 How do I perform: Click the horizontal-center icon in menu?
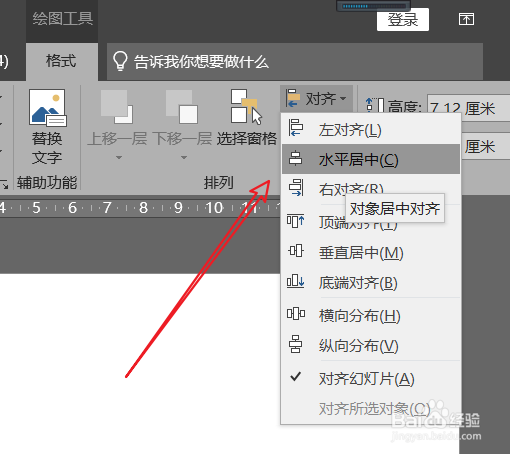pyautogui.click(x=295, y=158)
